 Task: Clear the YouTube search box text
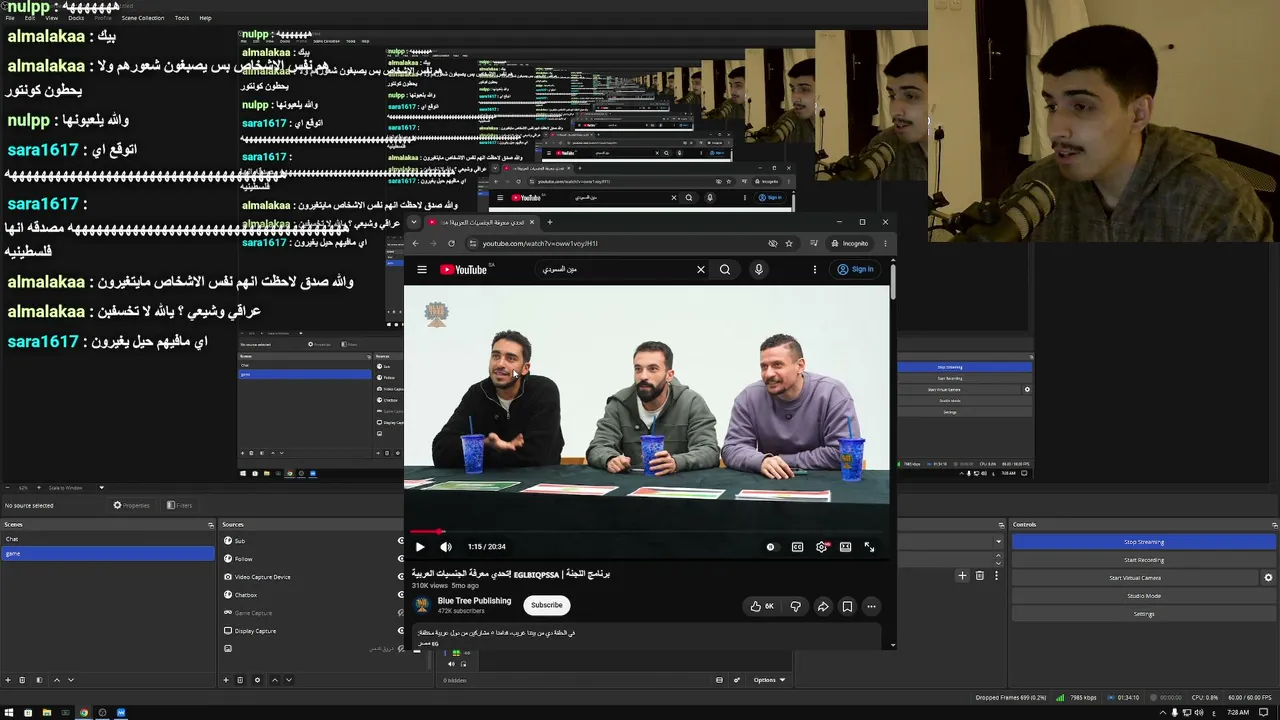pos(701,269)
